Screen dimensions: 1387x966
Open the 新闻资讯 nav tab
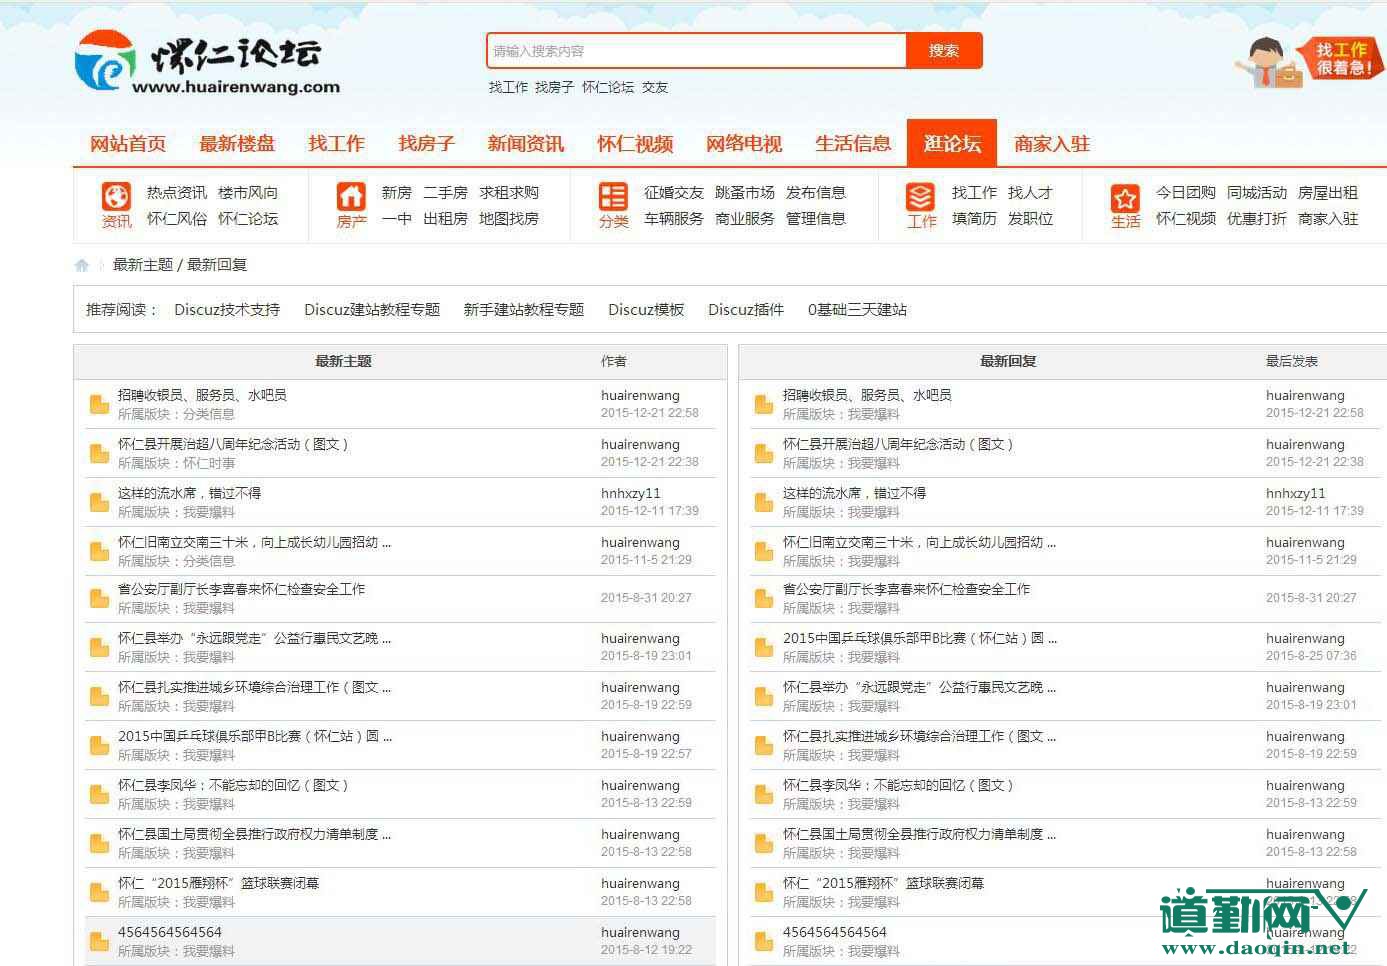526,143
